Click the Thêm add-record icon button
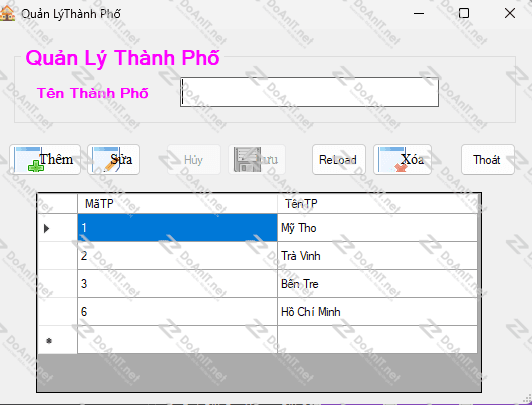Screen dimensions: 532x405 point(45,159)
